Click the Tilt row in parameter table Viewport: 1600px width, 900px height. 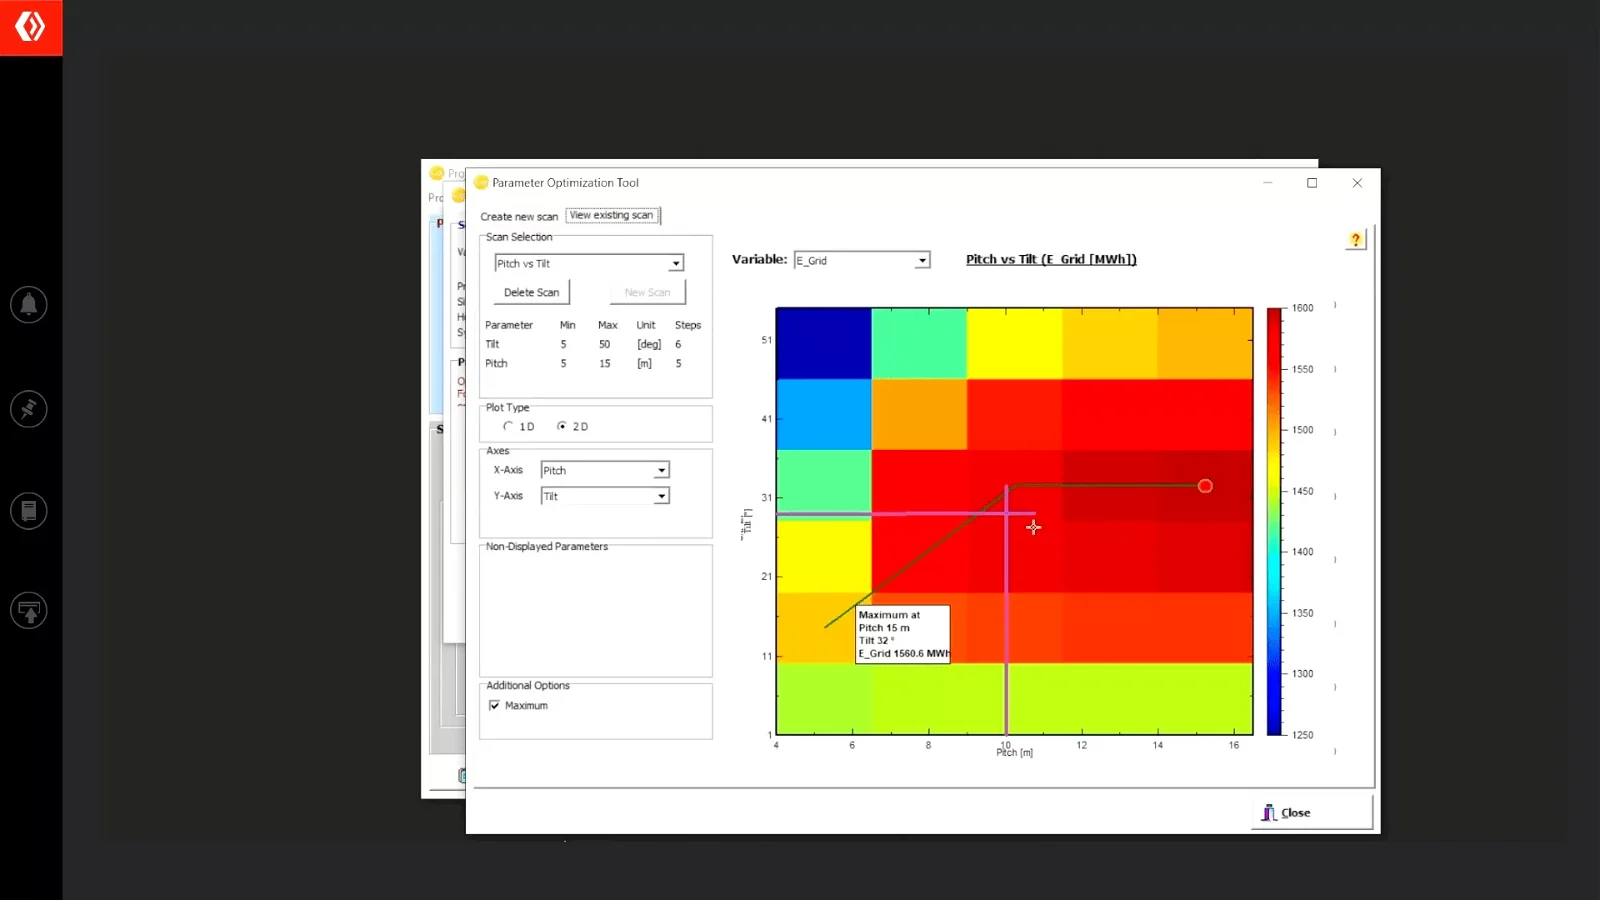[x=594, y=345]
